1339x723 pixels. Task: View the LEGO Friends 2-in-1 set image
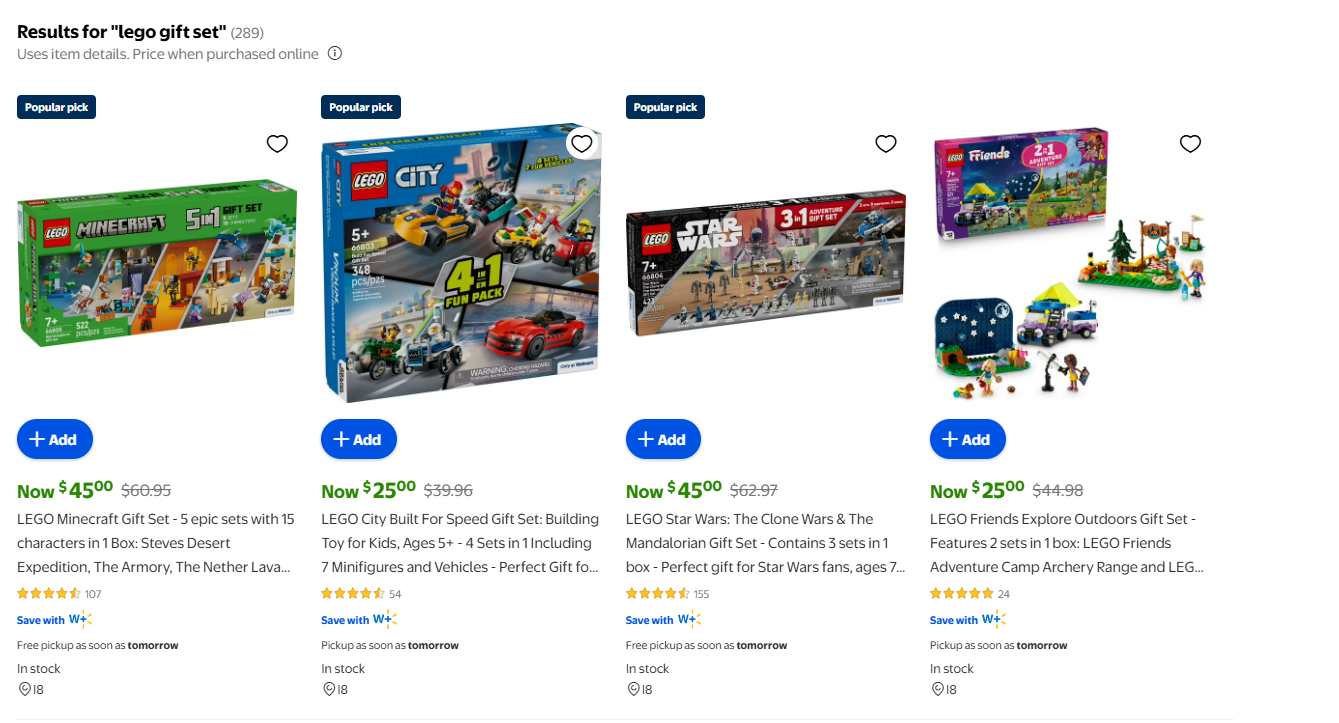coord(1070,263)
